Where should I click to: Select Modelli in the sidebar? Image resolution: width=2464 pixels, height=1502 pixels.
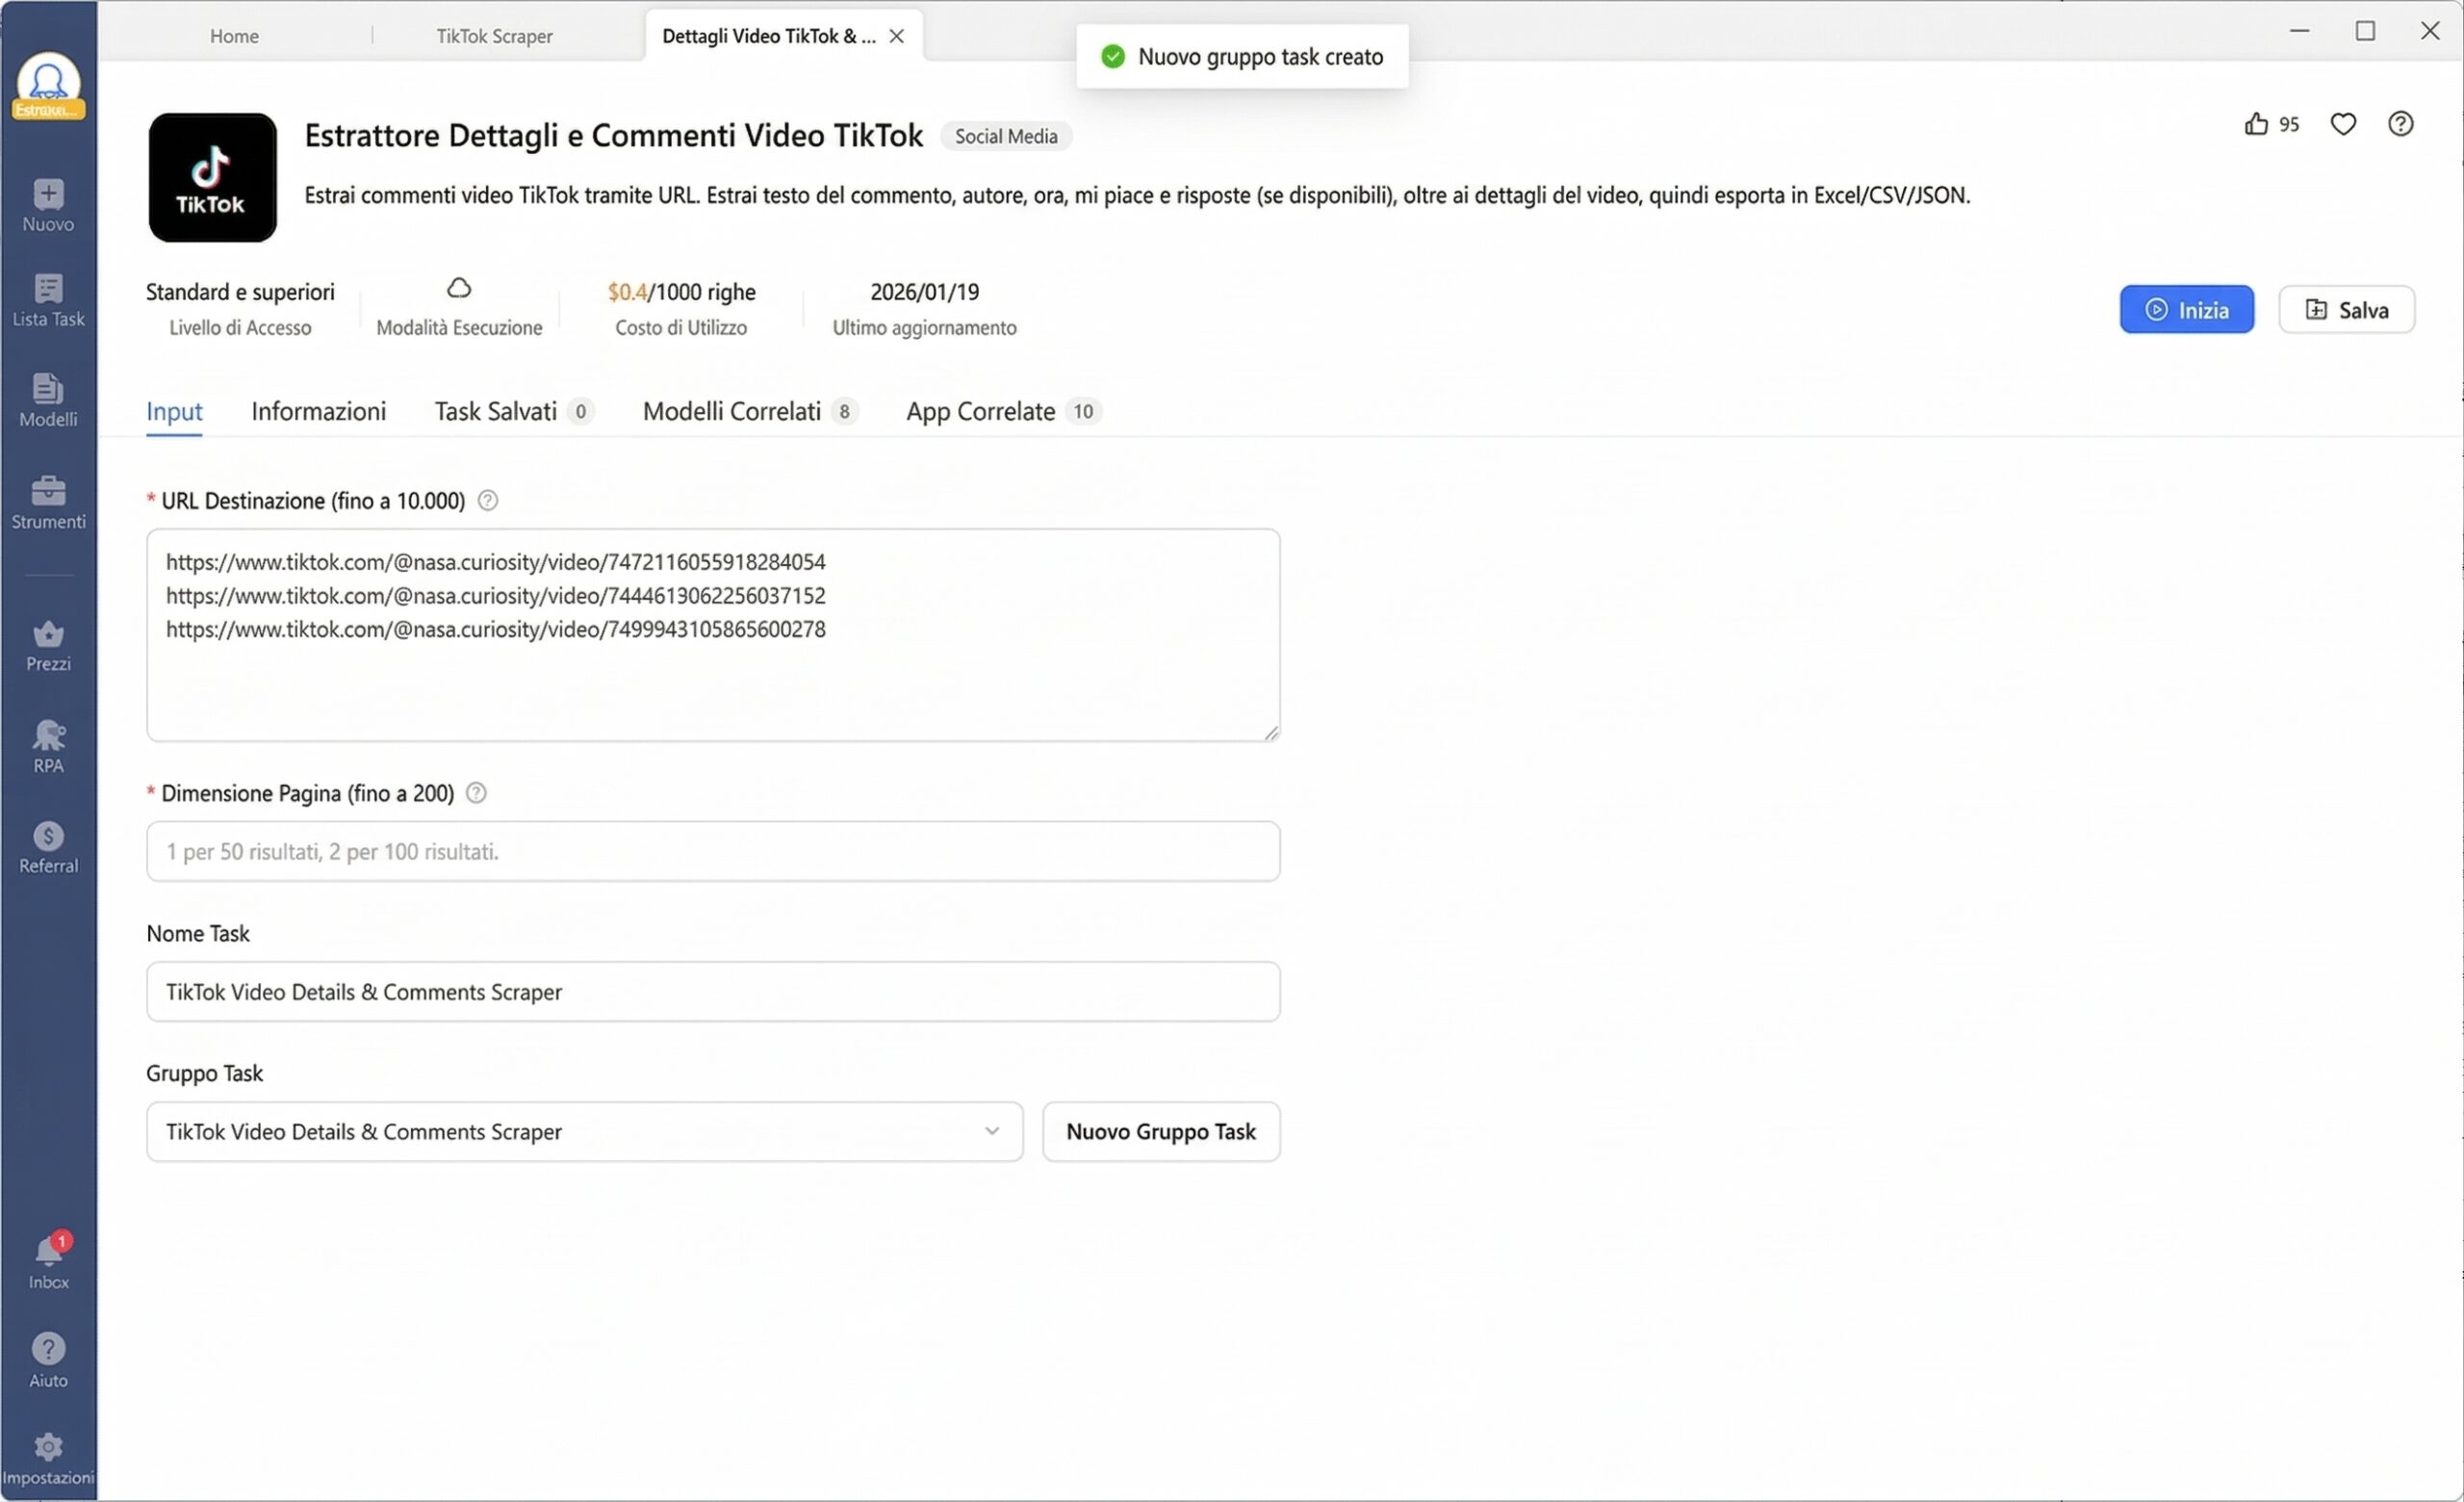pyautogui.click(x=48, y=400)
